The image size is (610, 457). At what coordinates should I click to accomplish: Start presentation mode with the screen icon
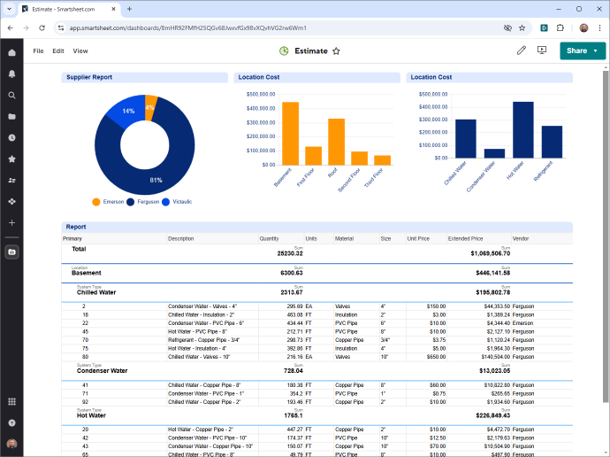coord(542,50)
